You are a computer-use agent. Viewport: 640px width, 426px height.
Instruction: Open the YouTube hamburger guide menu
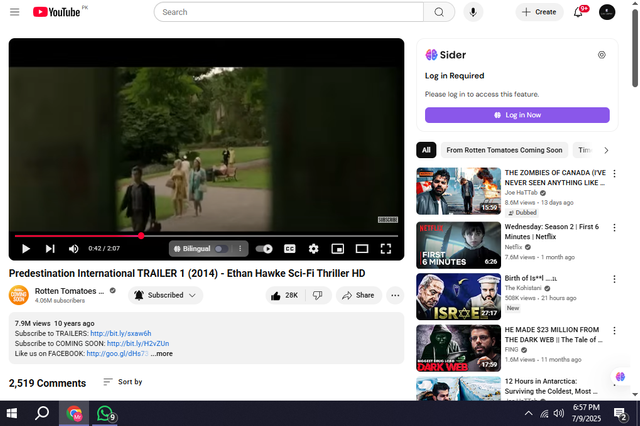pos(15,12)
